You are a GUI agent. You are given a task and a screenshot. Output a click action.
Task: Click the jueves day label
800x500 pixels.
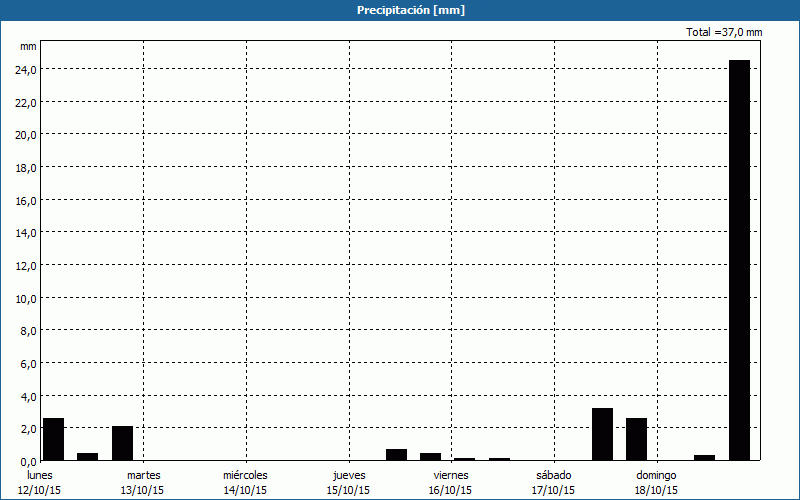tap(349, 476)
